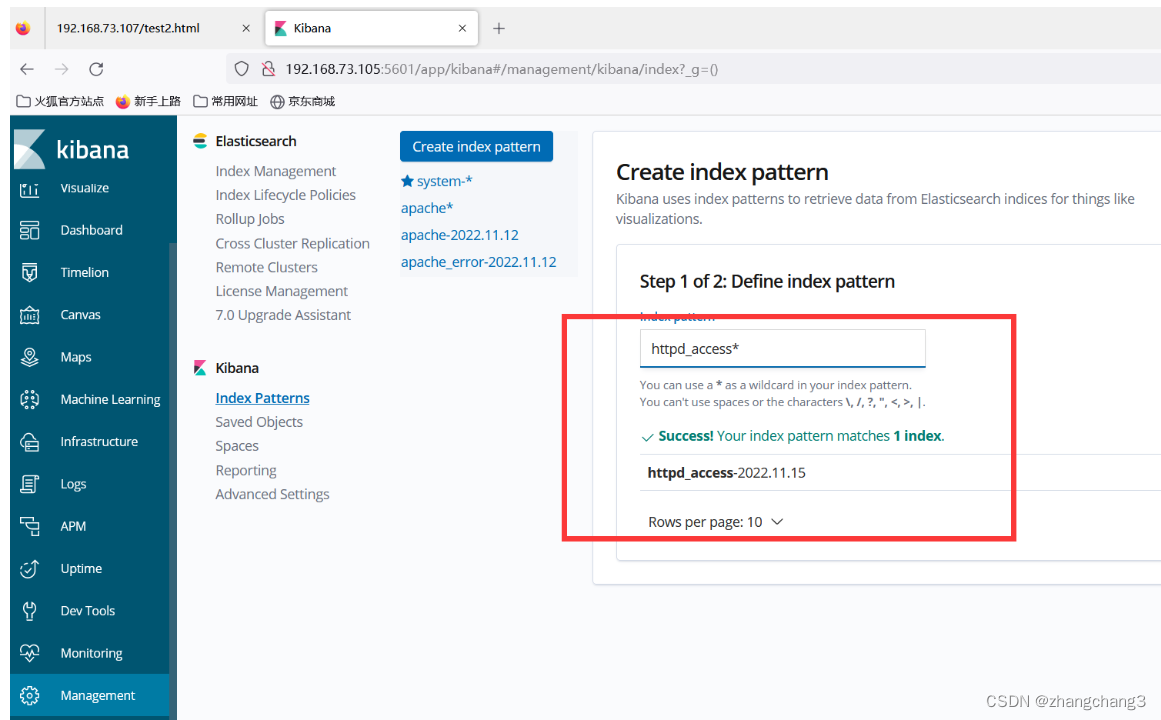Open the Rows per page dropdown

[x=715, y=522]
